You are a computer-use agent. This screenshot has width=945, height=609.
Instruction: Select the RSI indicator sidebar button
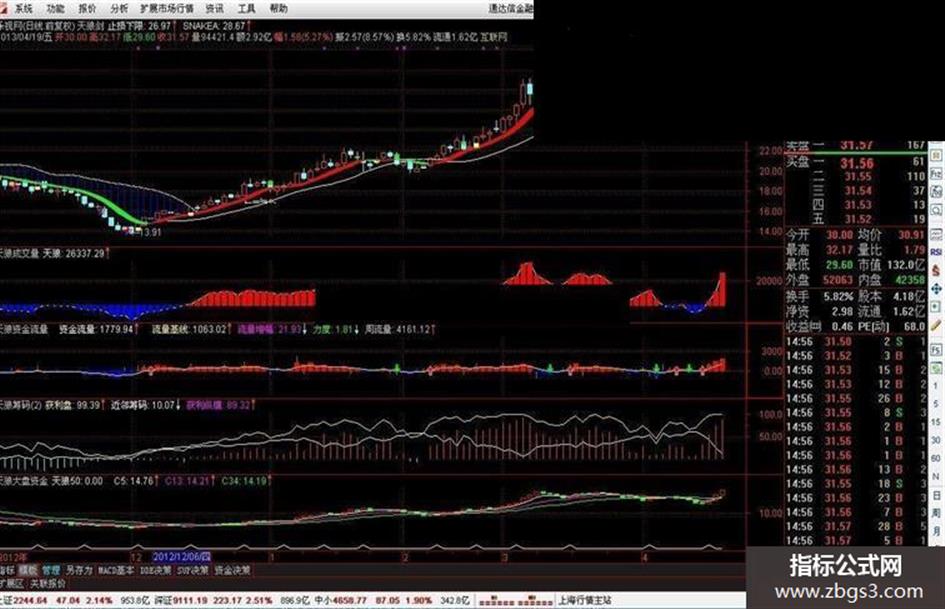tap(937, 252)
